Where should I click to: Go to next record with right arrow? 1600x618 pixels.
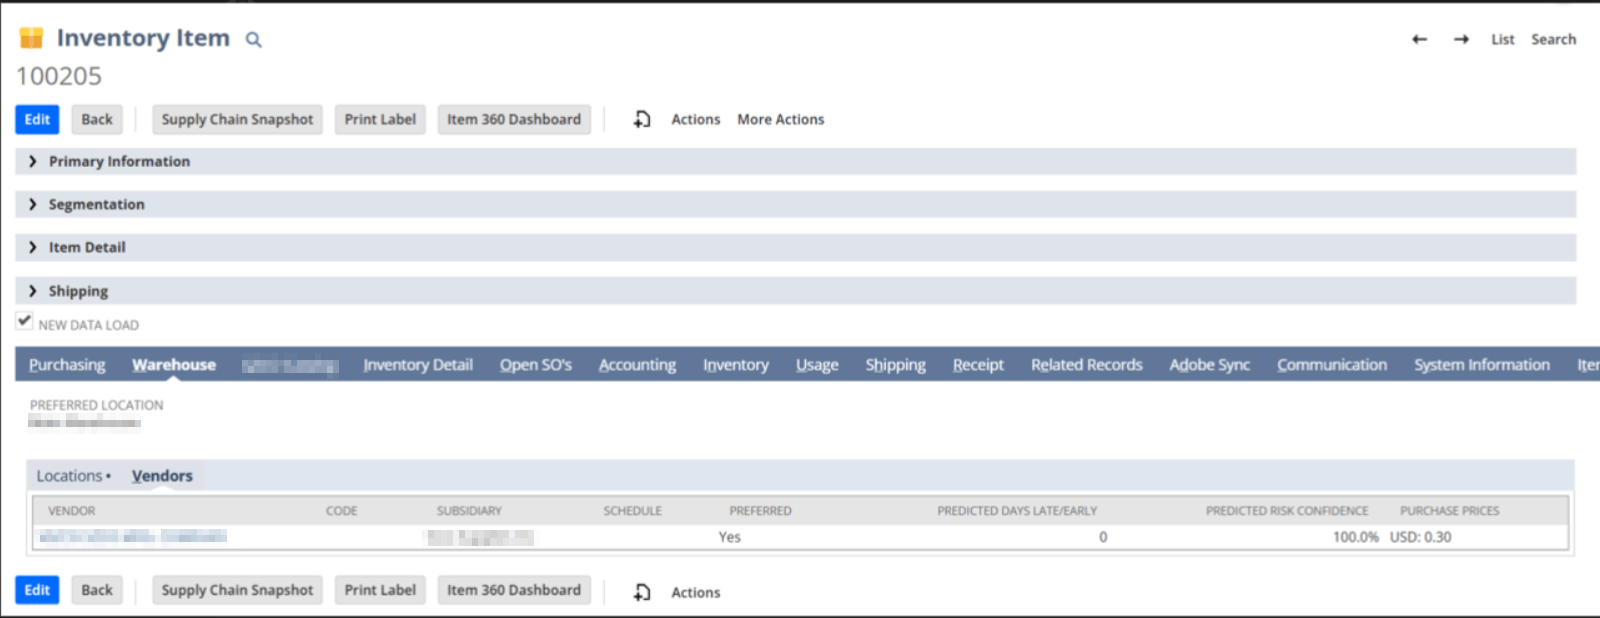coord(1461,39)
